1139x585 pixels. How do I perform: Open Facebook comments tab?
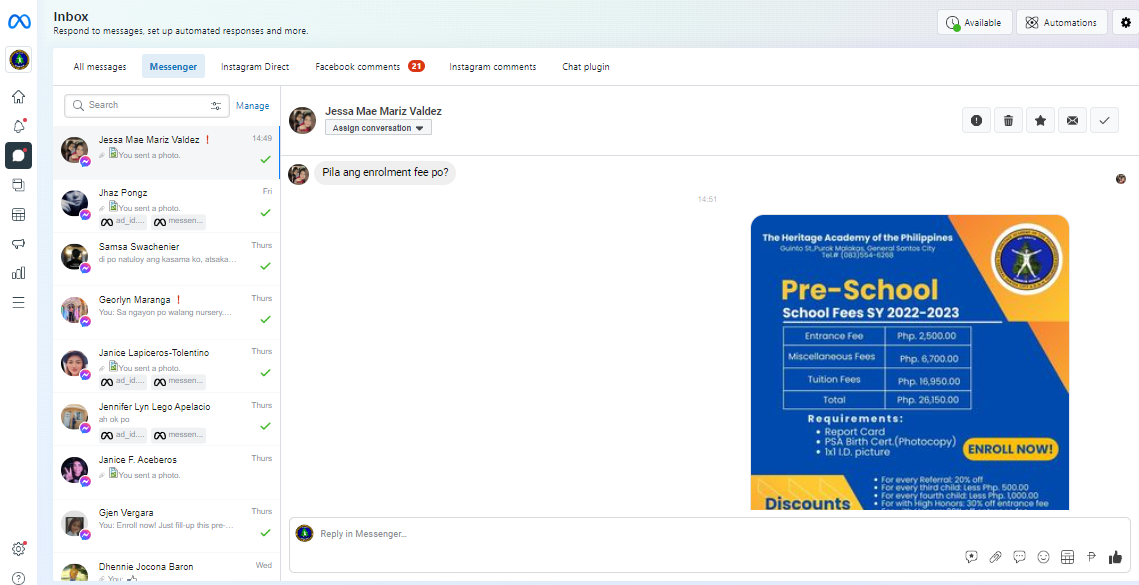pyautogui.click(x=369, y=66)
